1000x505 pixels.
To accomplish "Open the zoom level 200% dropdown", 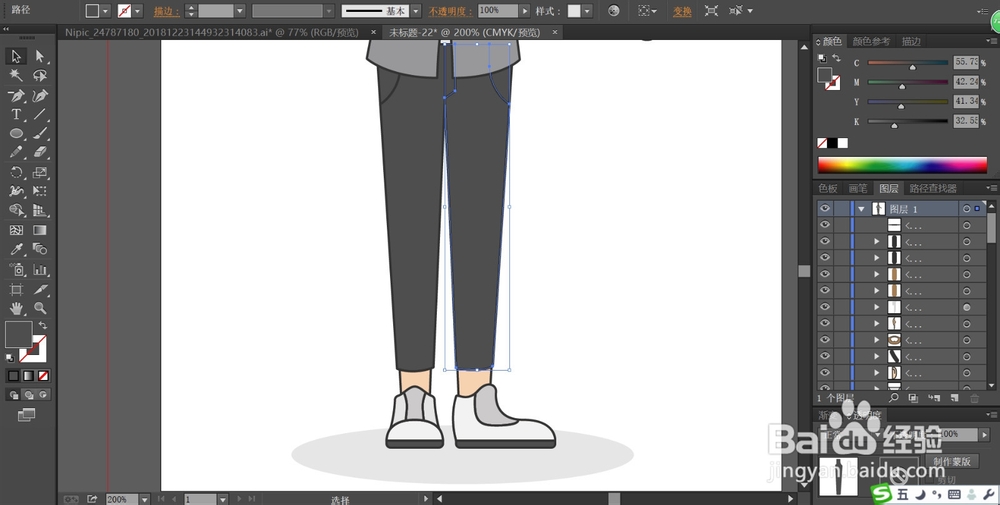I will coord(144,499).
